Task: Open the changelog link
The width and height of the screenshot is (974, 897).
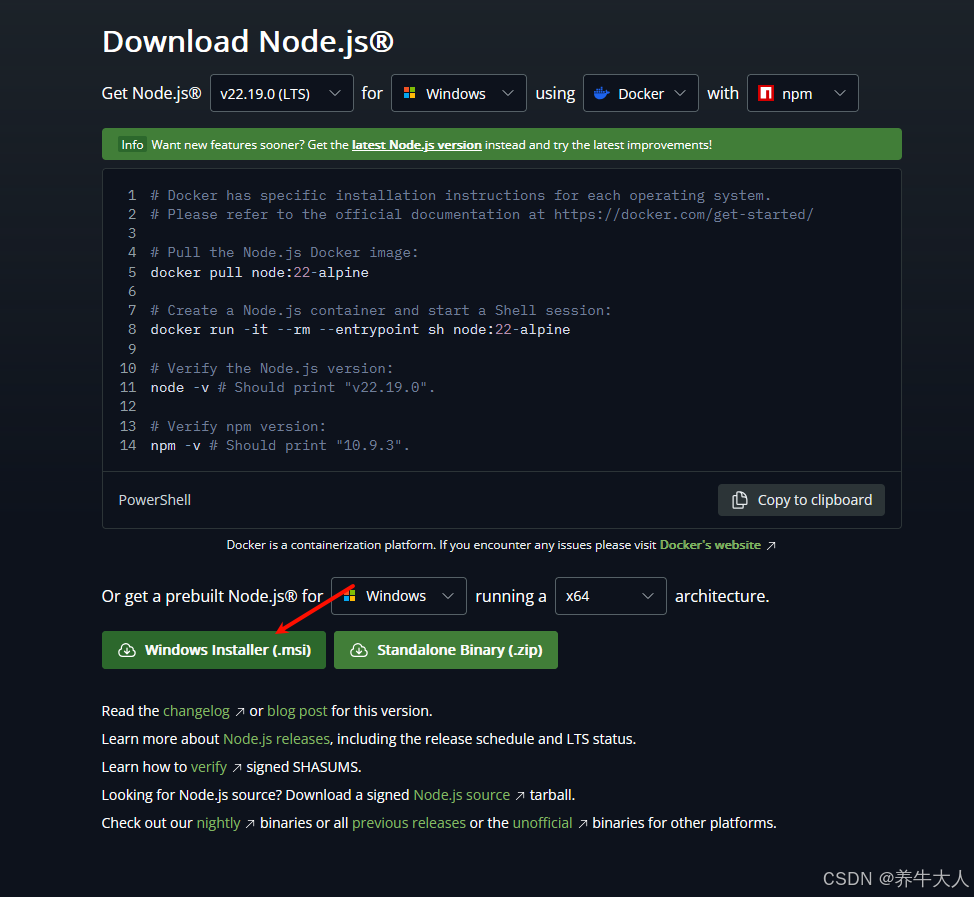Action: click(196, 711)
